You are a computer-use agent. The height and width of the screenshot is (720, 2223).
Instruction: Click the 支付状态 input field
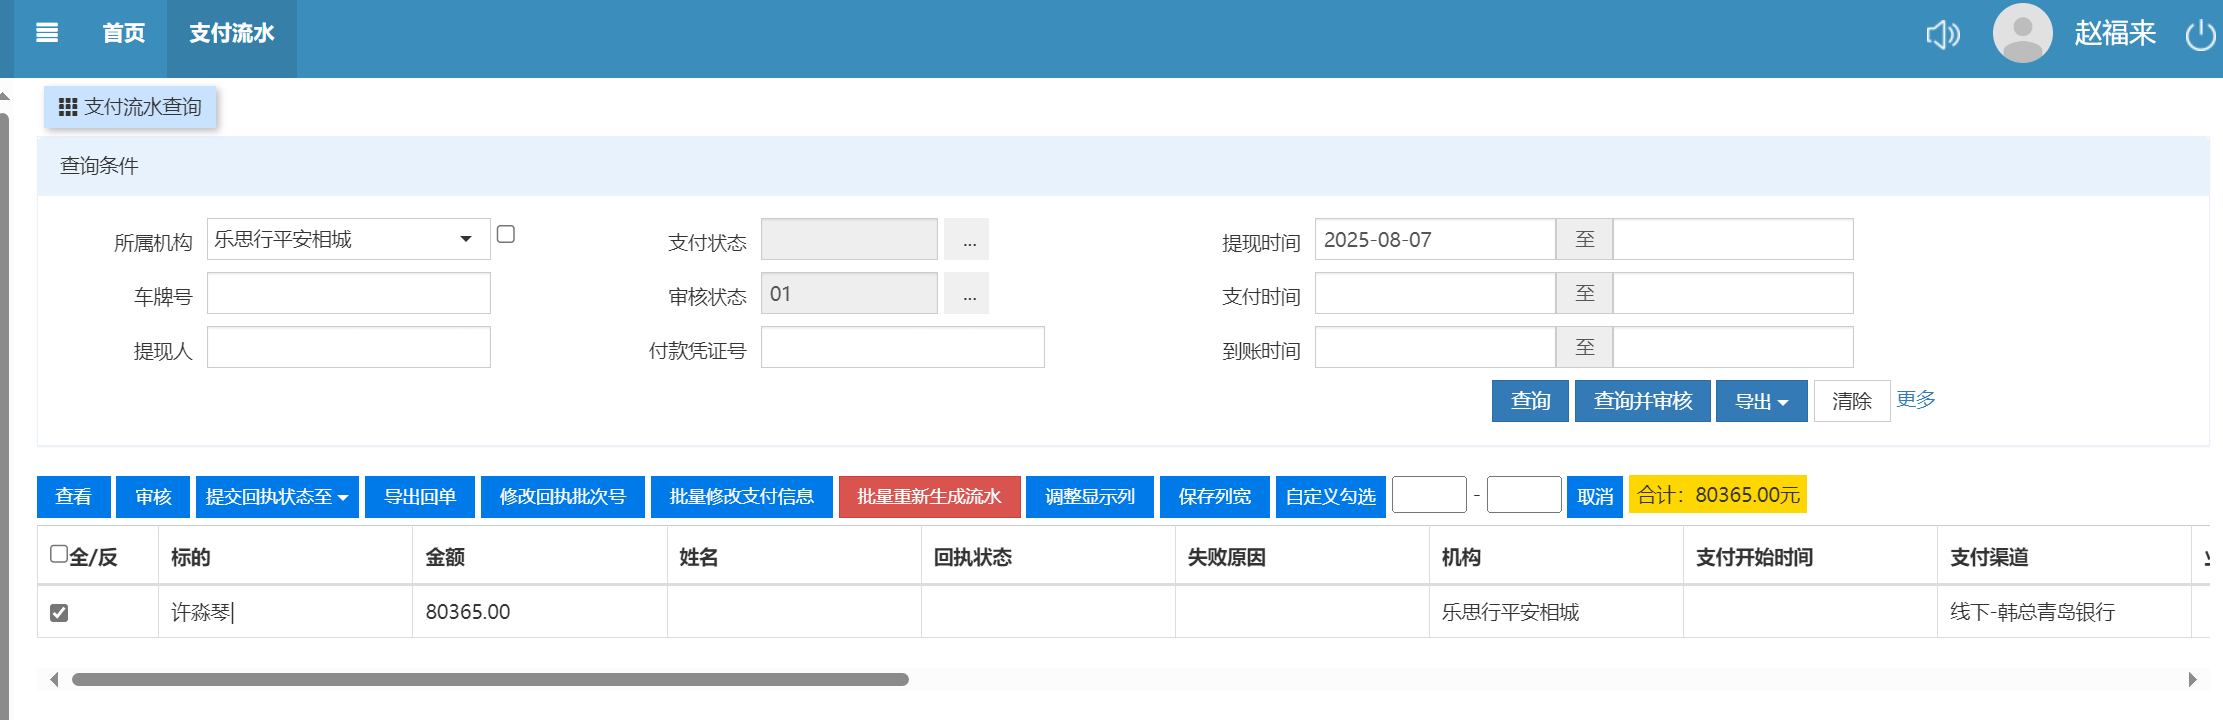click(849, 239)
